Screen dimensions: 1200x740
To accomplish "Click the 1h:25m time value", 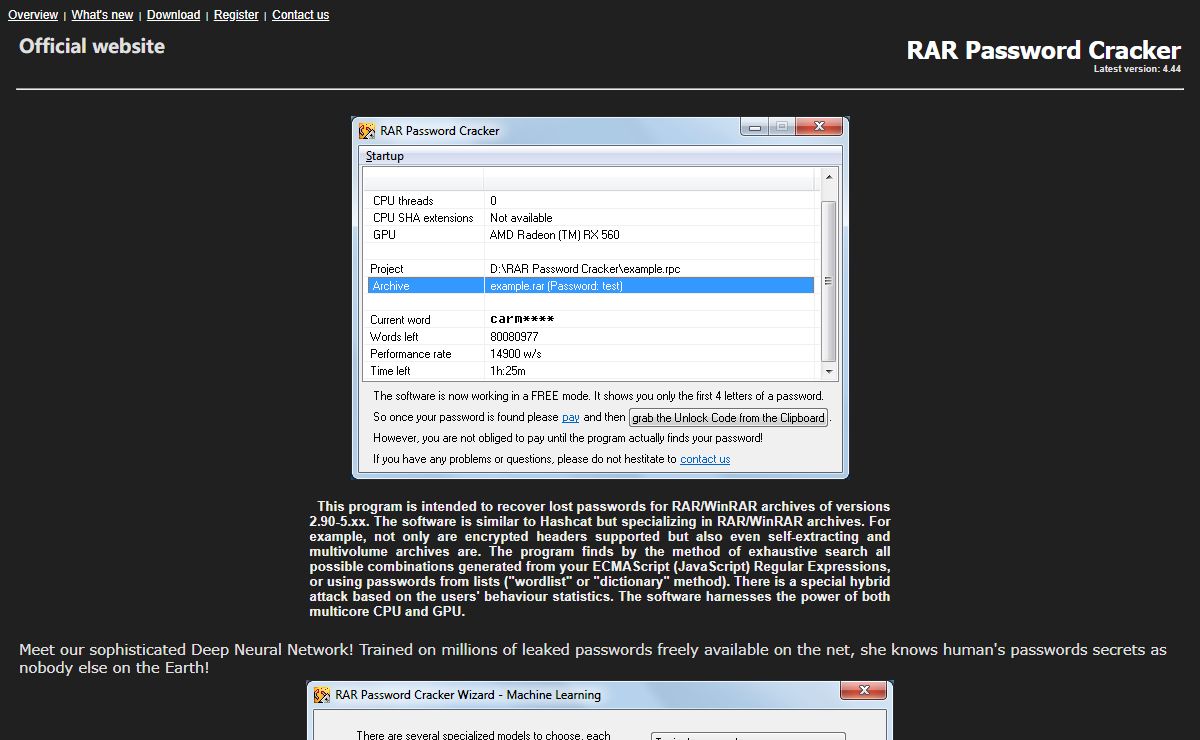I will [507, 371].
